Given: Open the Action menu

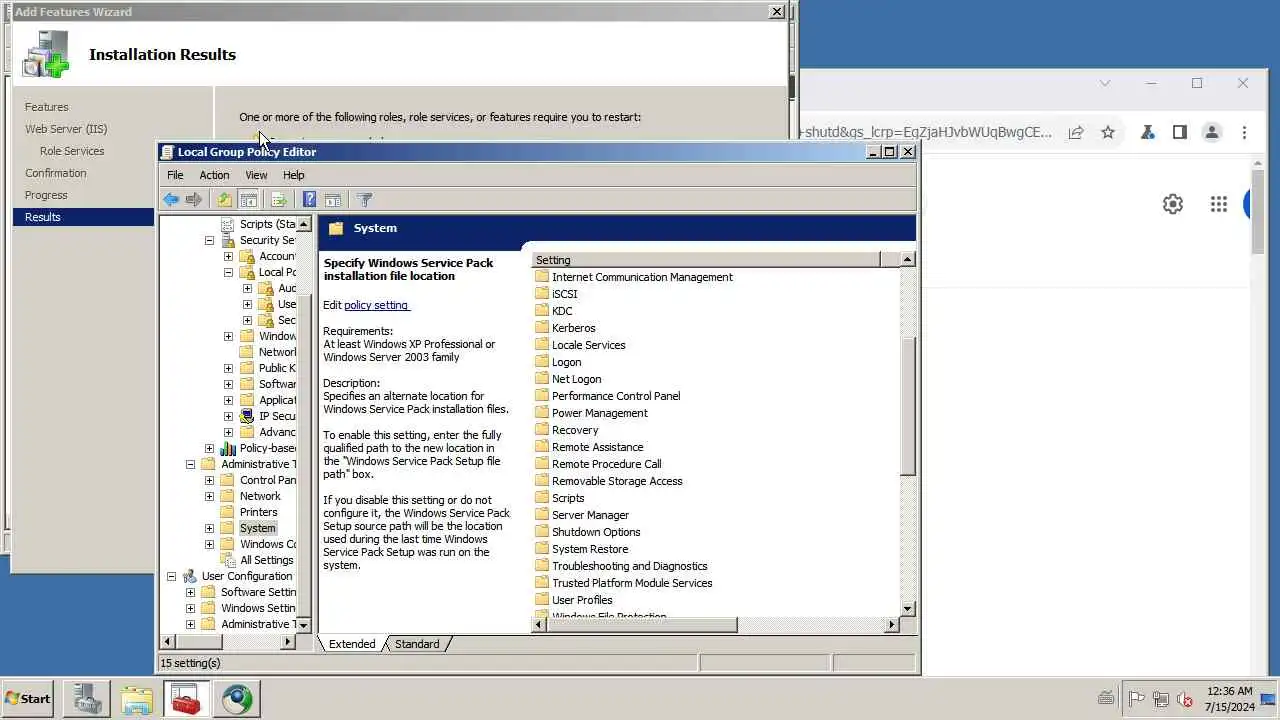Looking at the screenshot, I should pos(214,175).
